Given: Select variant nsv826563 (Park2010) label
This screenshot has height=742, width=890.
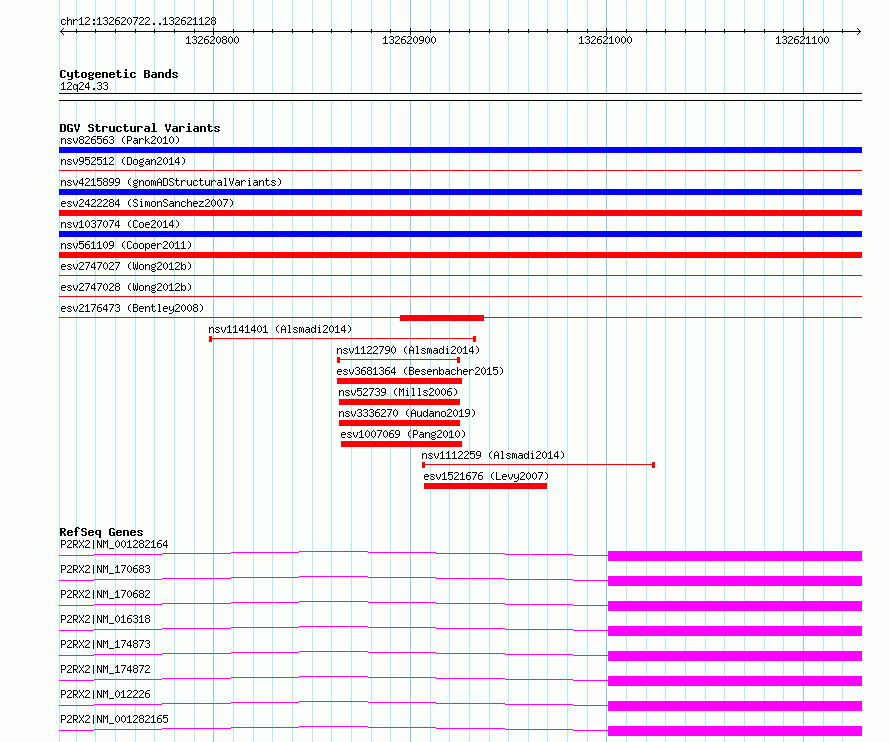Looking at the screenshot, I should 120,140.
